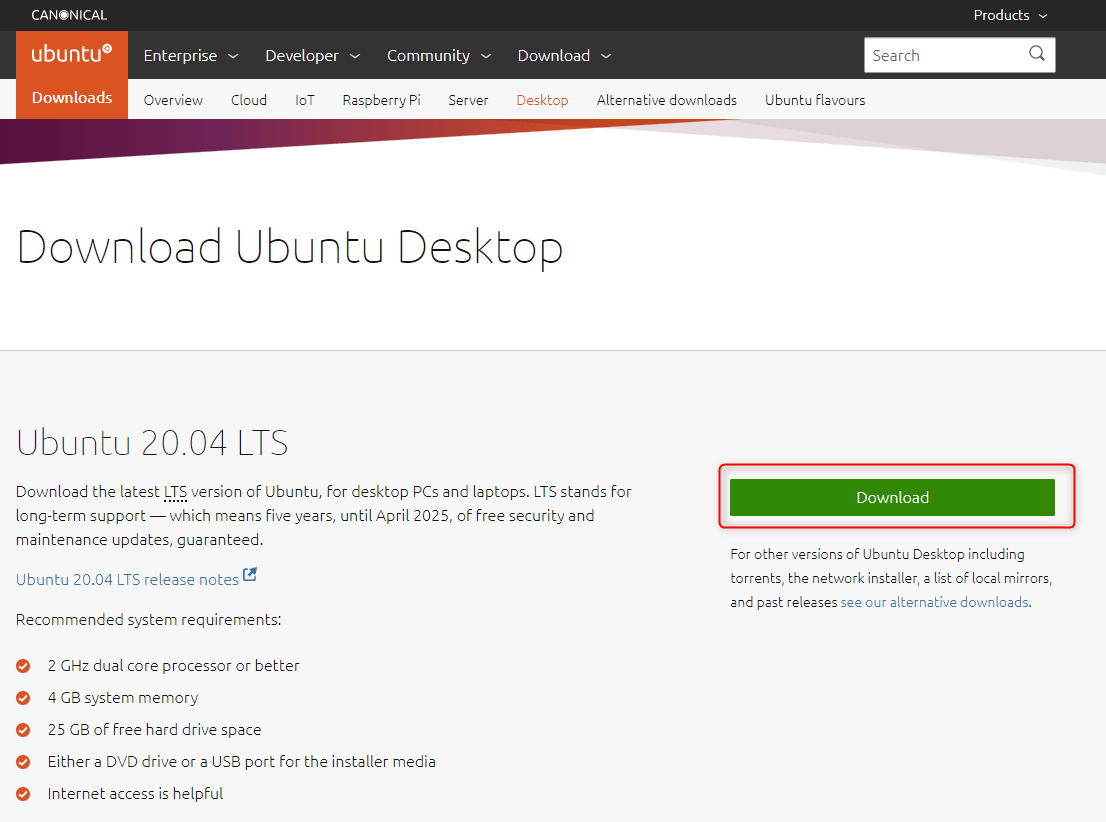Screen dimensions: 1106x822
Task: Select the Ubuntu flavours navigation item
Action: coord(815,100)
